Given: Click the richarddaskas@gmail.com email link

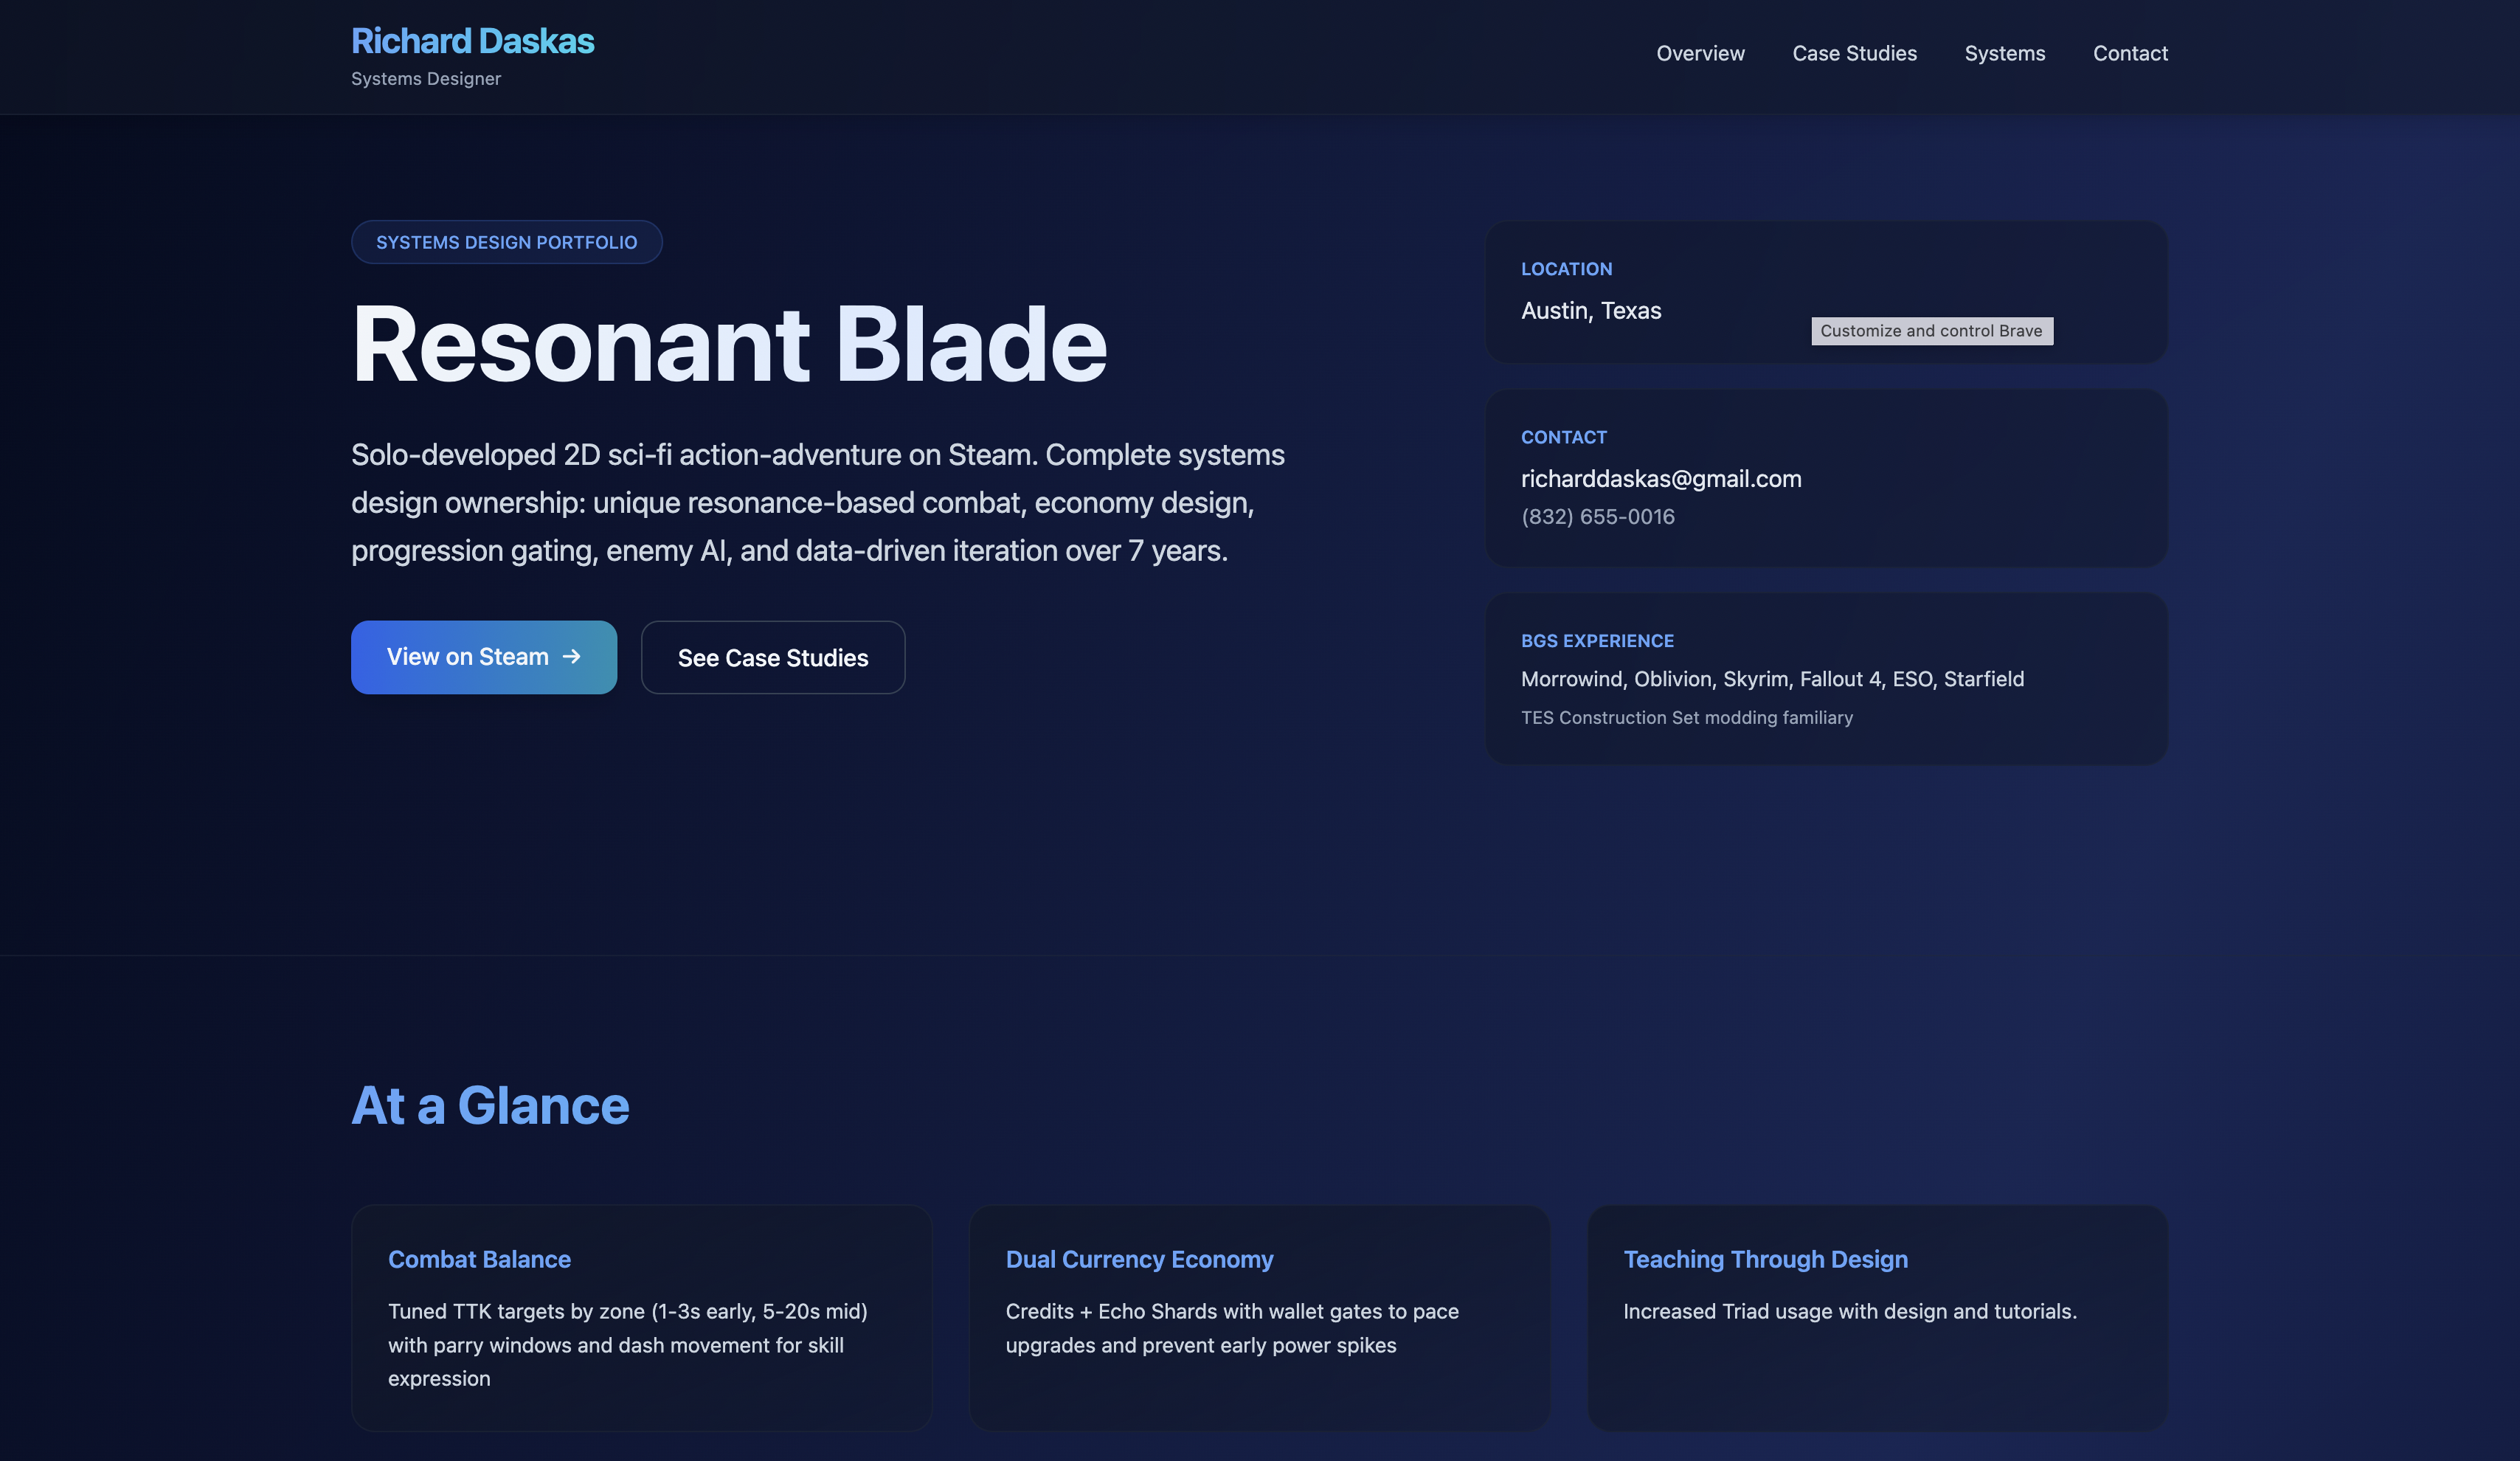Looking at the screenshot, I should point(1660,478).
